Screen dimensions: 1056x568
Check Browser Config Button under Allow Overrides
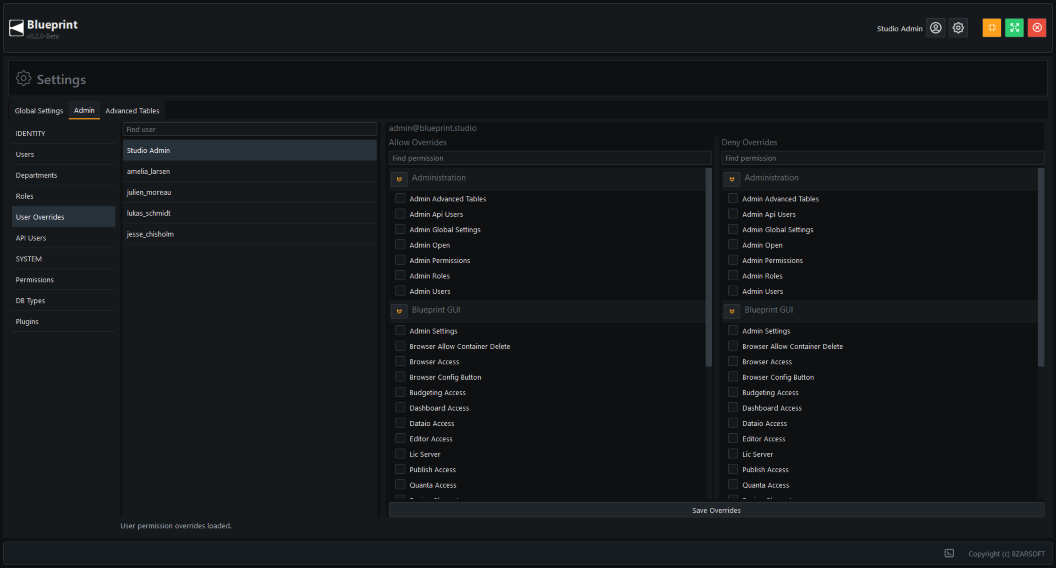click(x=400, y=377)
